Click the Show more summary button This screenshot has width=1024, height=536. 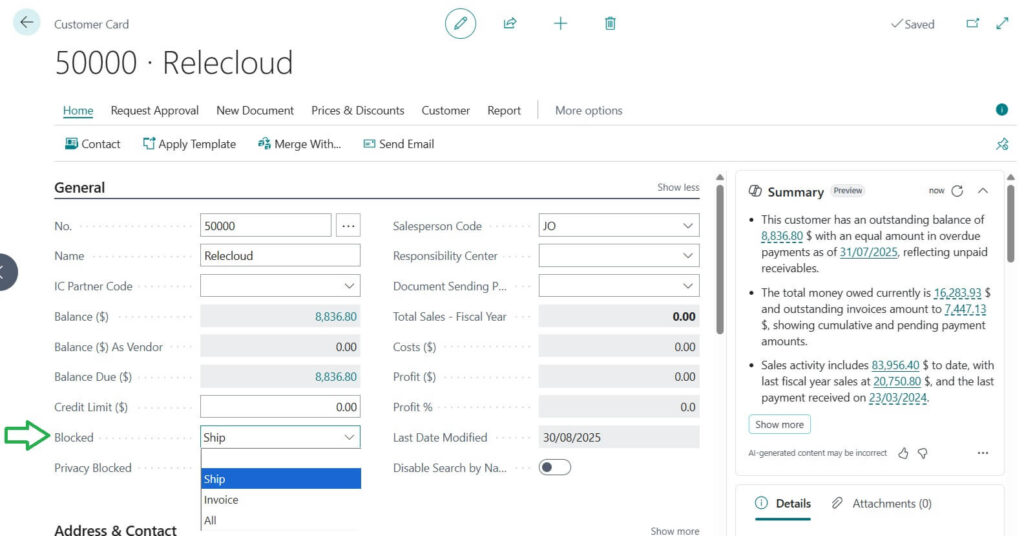coord(779,424)
